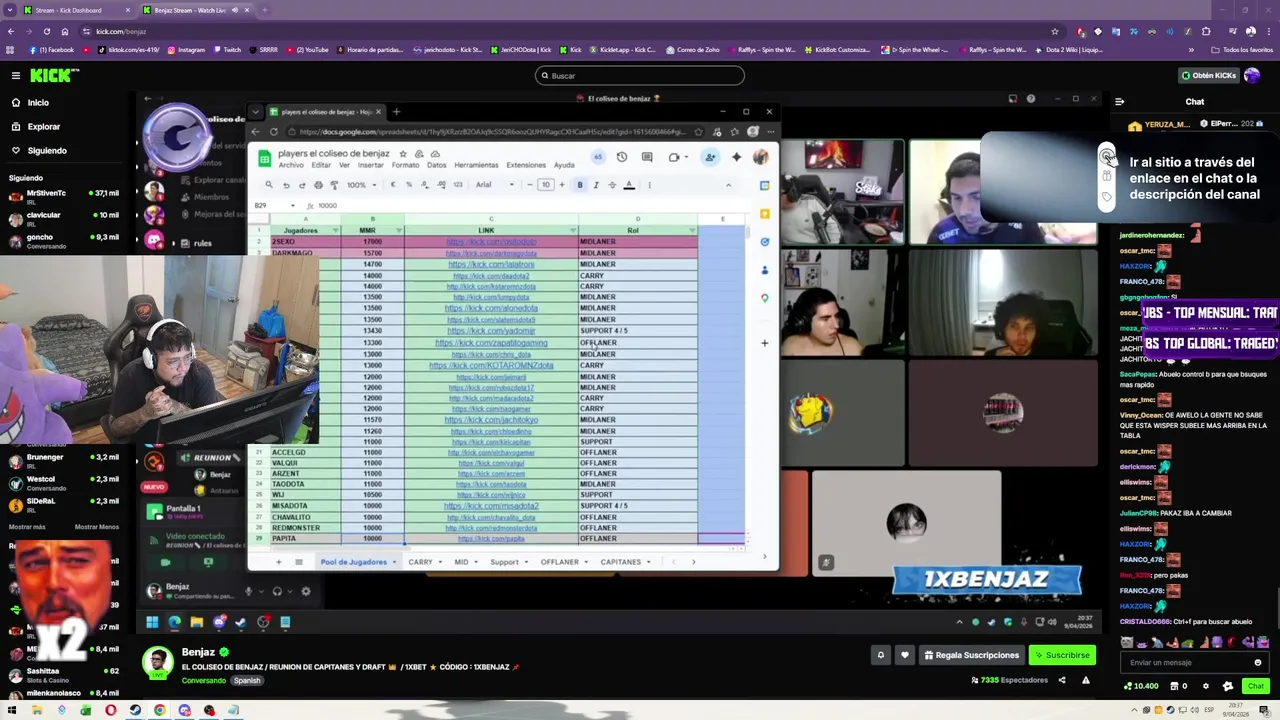Open Westcol recommended channel

[x=65, y=483]
